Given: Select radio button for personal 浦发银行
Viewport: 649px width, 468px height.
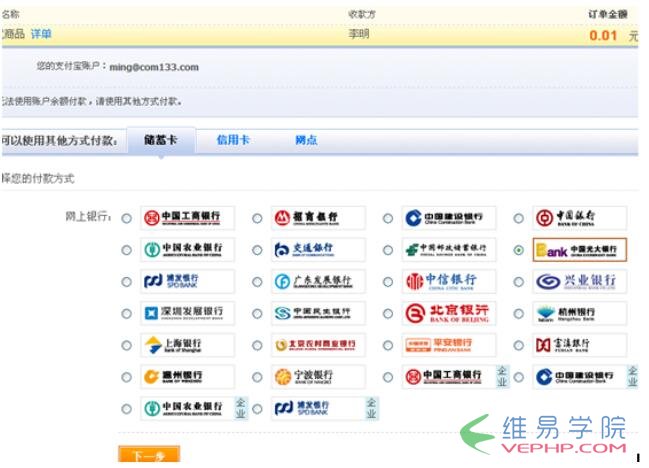Looking at the screenshot, I should click(127, 282).
